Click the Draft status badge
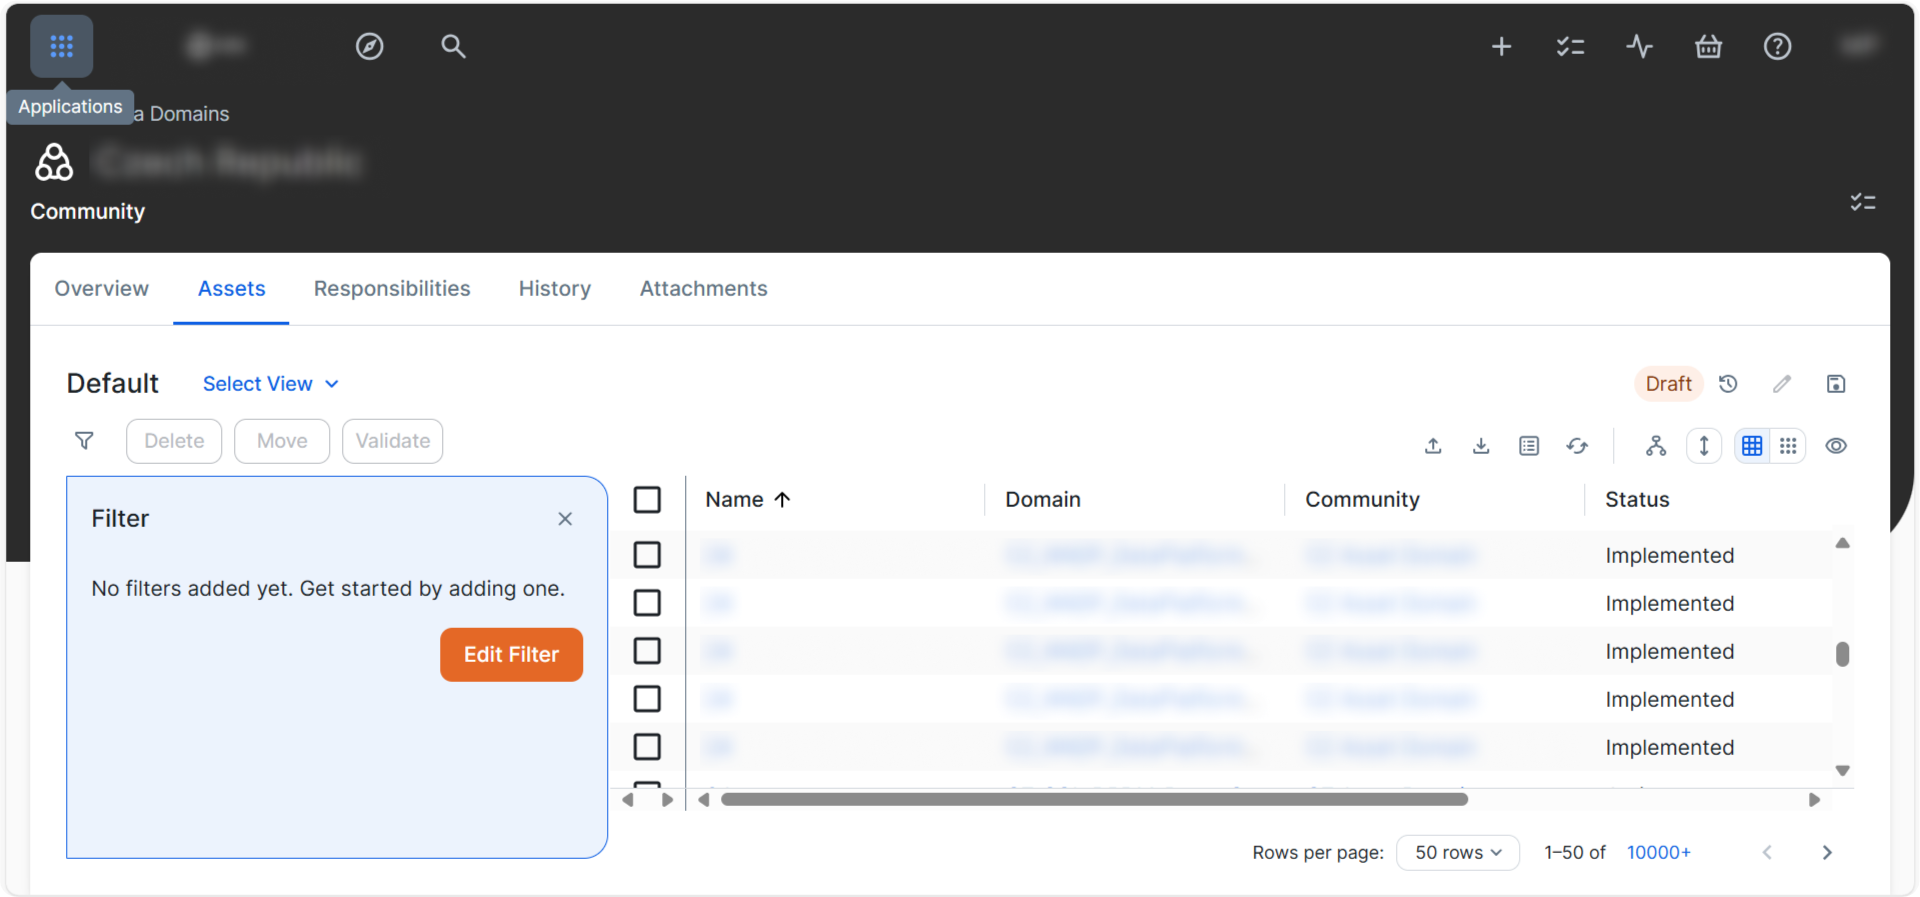The height and width of the screenshot is (897, 1920). pos(1668,384)
